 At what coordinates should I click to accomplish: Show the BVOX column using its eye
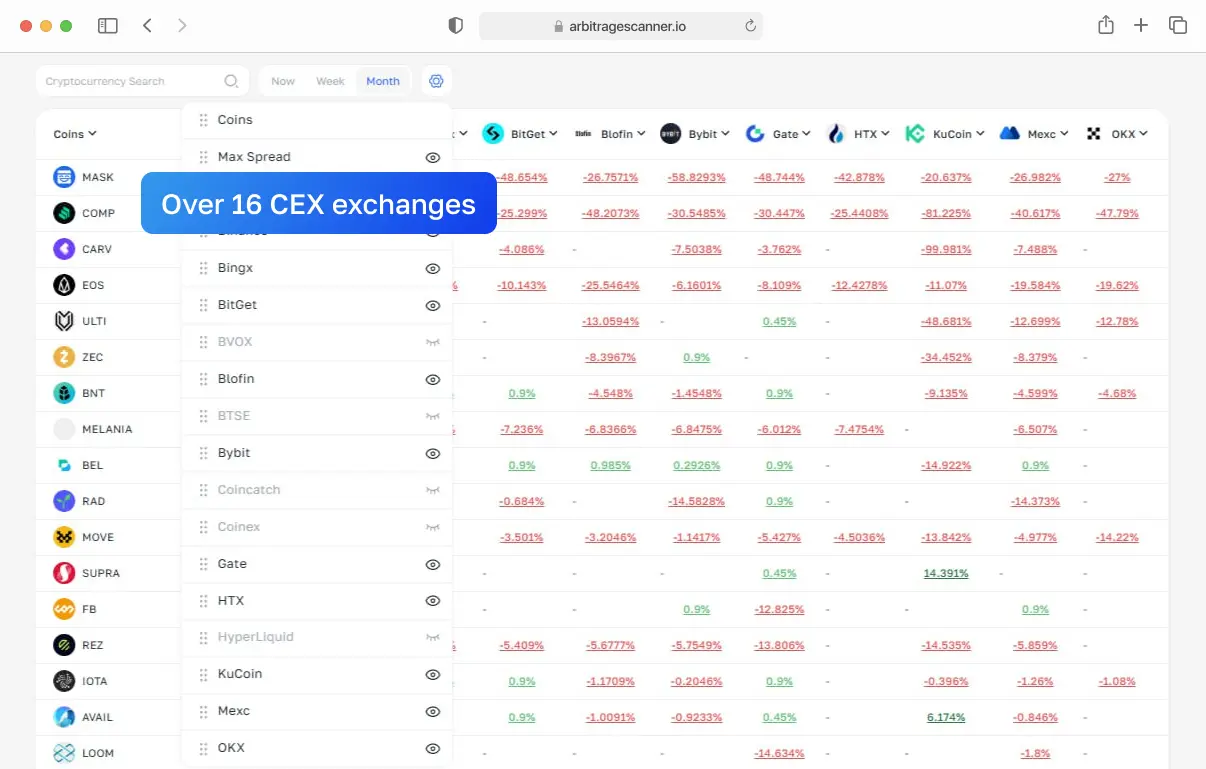tap(433, 342)
